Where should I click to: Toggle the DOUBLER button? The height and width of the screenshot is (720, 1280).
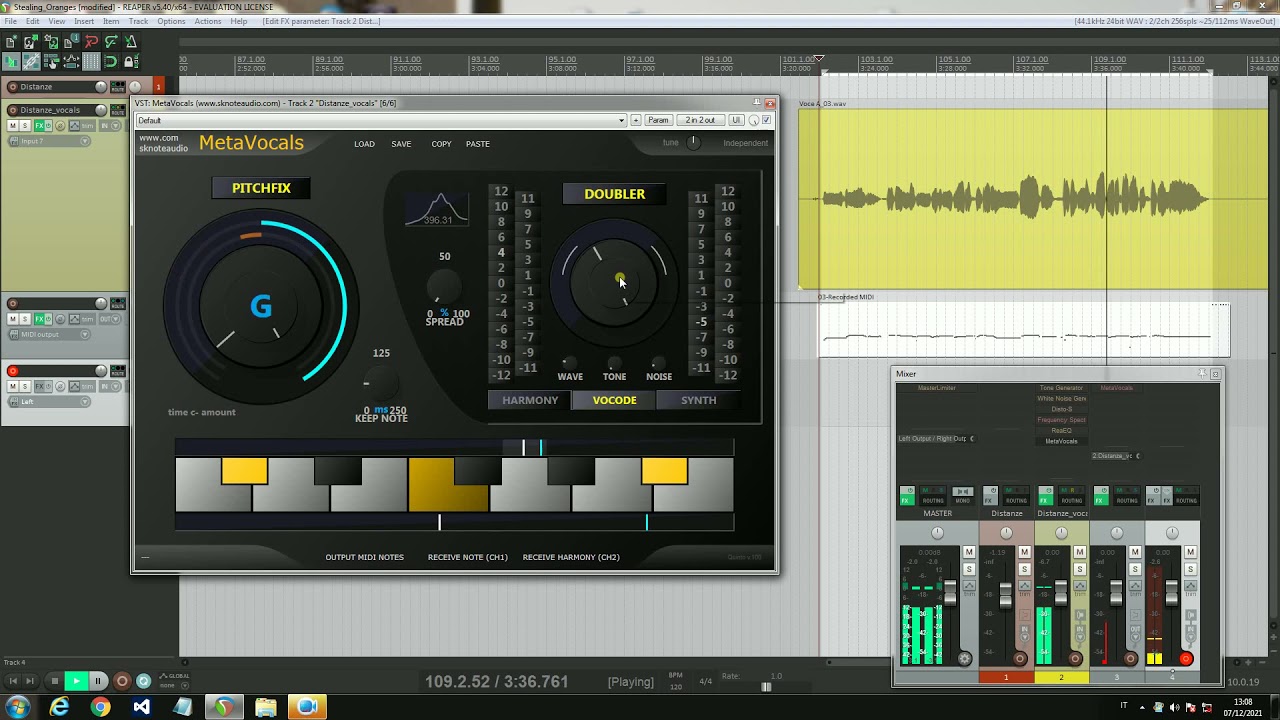pos(615,194)
